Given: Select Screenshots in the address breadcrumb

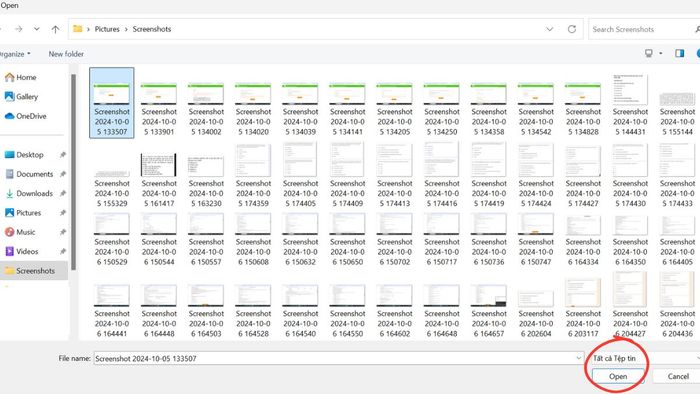Looking at the screenshot, I should [x=152, y=29].
